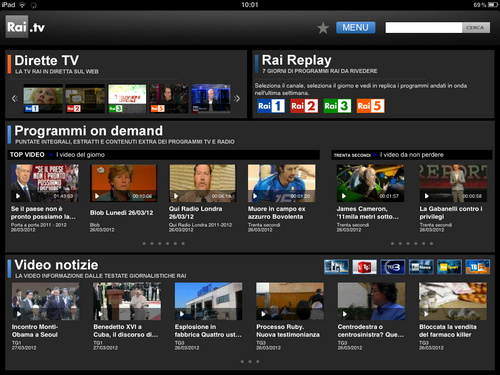This screenshot has width=500, height=375.
Task: Jump to last Trenta Secondi page dot
Action: pos(431,244)
